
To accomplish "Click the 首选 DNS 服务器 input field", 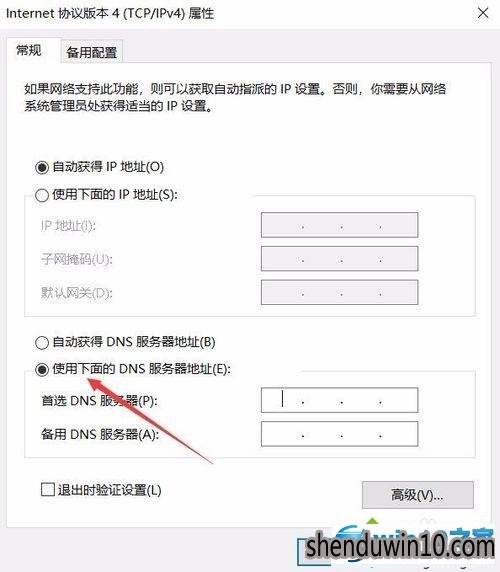I will coord(340,400).
